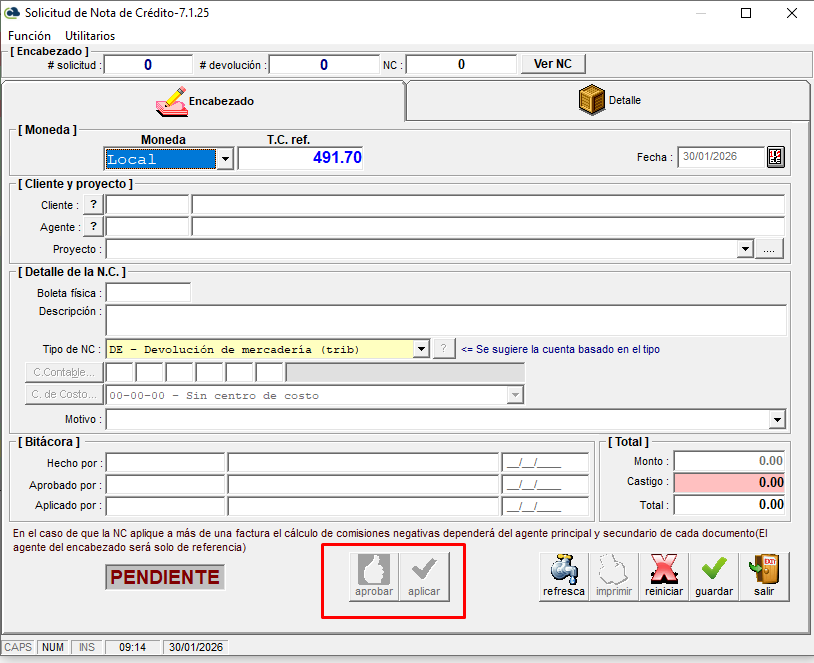Click the C.Contable... button
The height and width of the screenshot is (663, 814).
(x=64, y=372)
